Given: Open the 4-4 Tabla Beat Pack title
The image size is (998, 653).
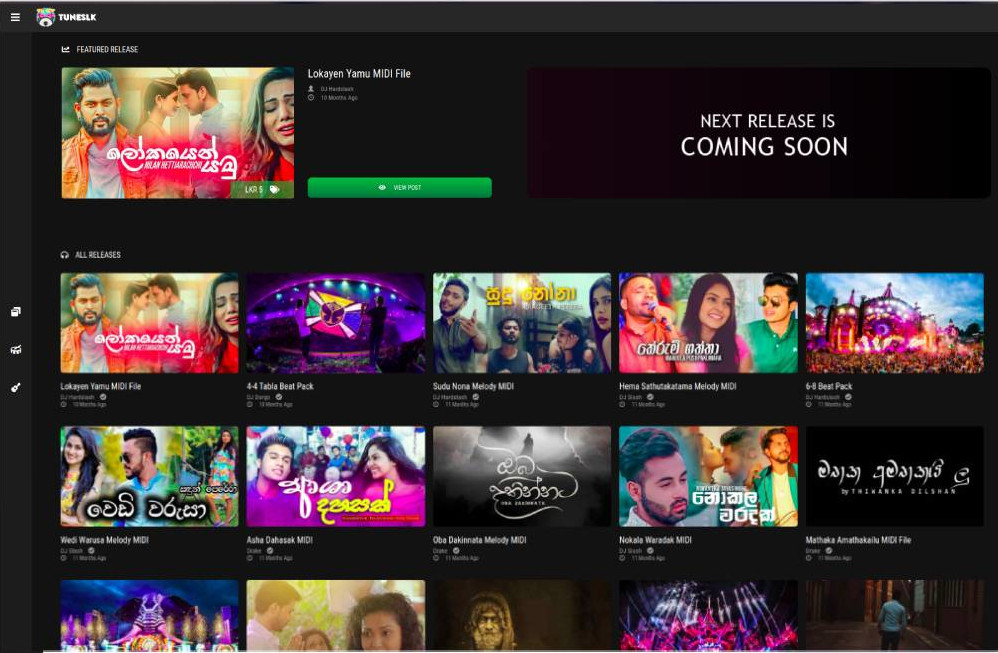Looking at the screenshot, I should tap(280, 386).
